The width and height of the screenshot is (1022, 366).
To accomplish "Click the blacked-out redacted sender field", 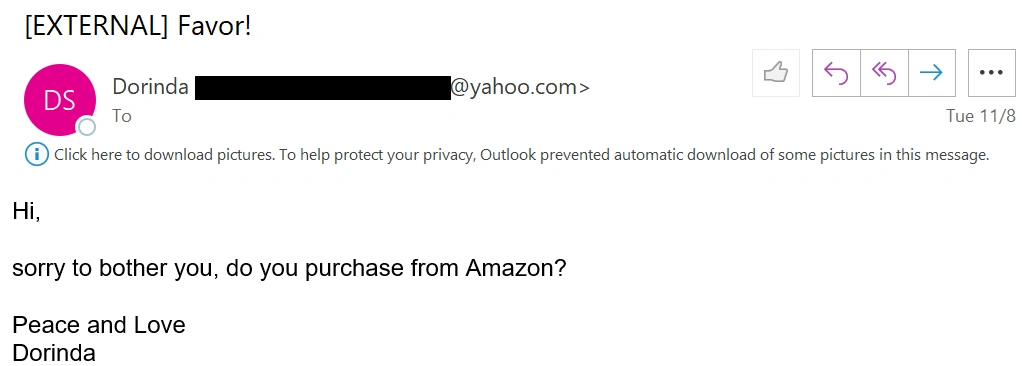I will coord(323,88).
